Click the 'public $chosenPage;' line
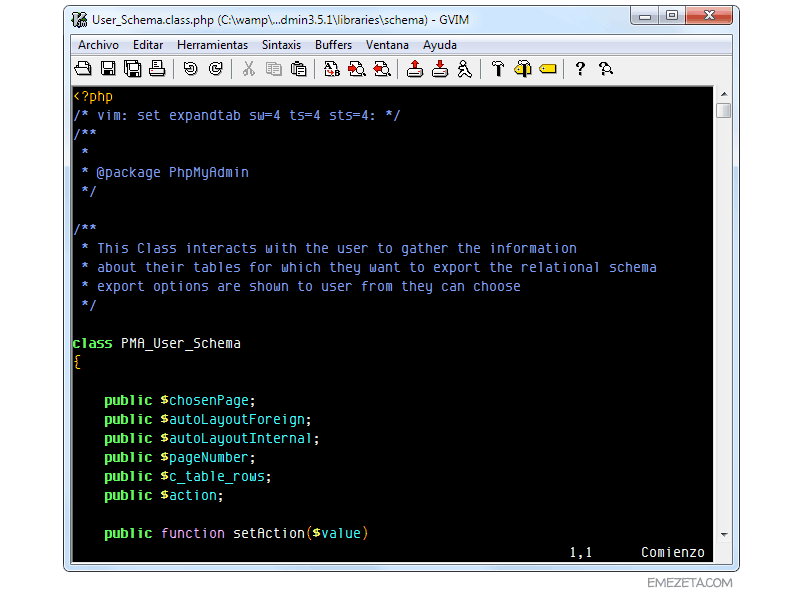 pyautogui.click(x=180, y=401)
